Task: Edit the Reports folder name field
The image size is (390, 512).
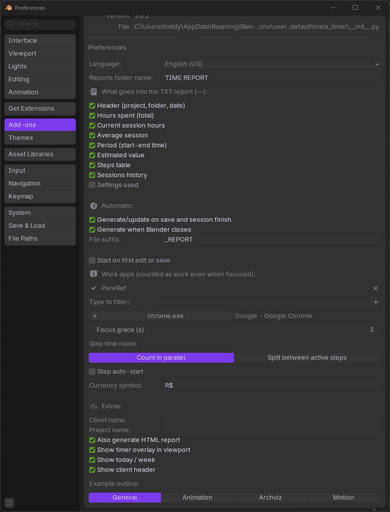Action: coord(272,78)
